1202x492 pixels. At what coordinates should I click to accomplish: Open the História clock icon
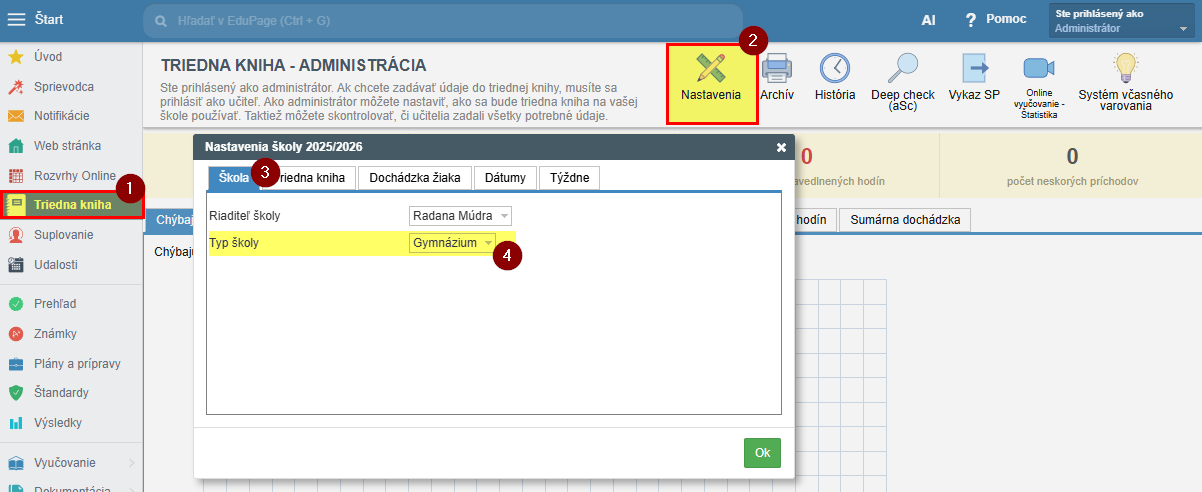point(835,78)
